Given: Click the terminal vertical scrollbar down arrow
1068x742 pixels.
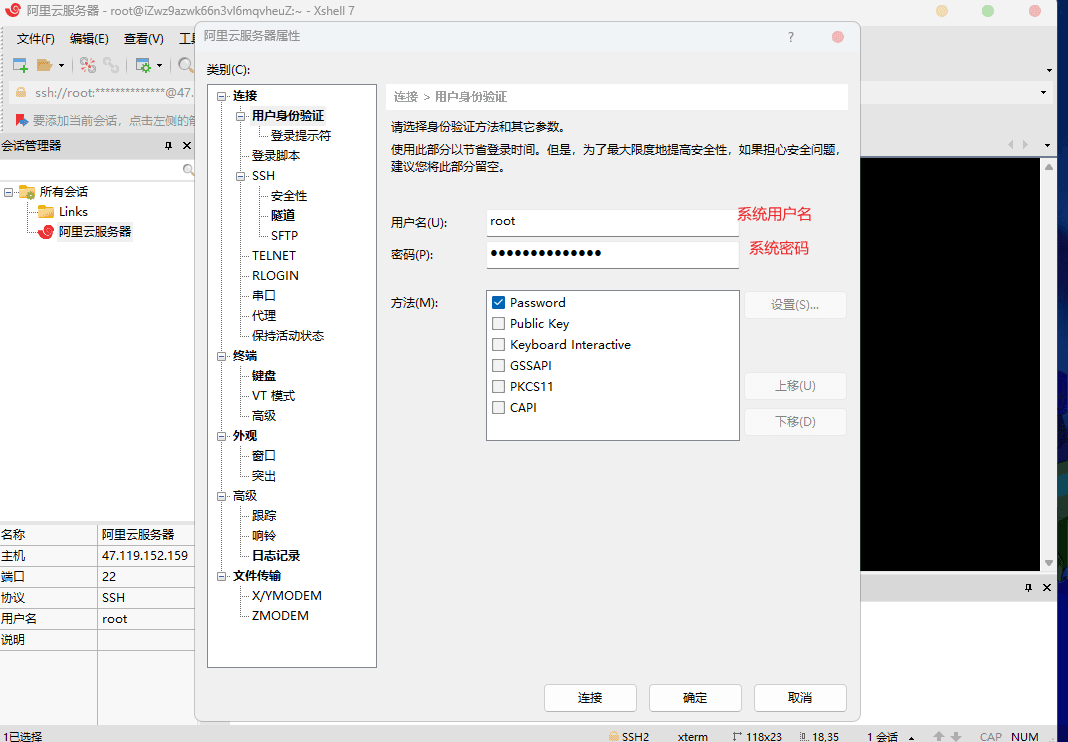Looking at the screenshot, I should 1049,563.
